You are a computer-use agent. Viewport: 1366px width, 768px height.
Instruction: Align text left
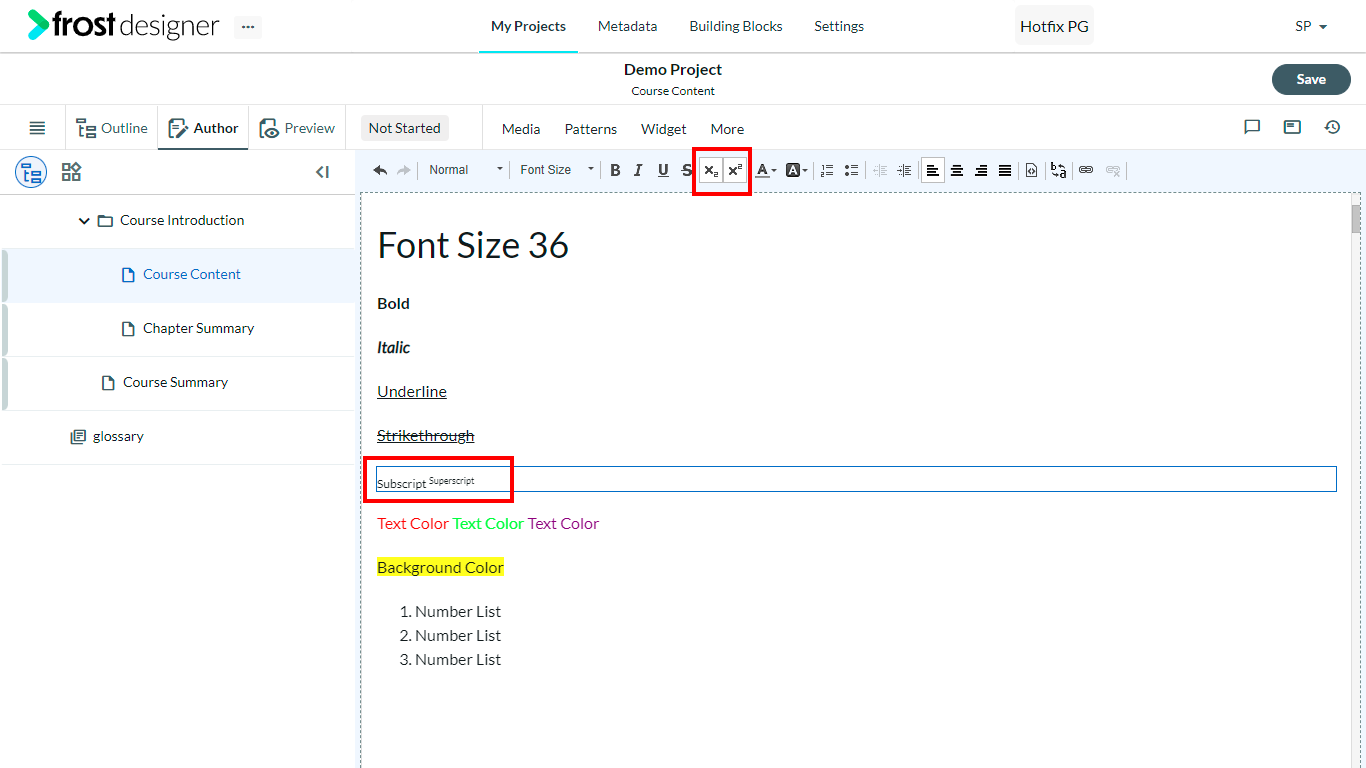pyautogui.click(x=933, y=170)
